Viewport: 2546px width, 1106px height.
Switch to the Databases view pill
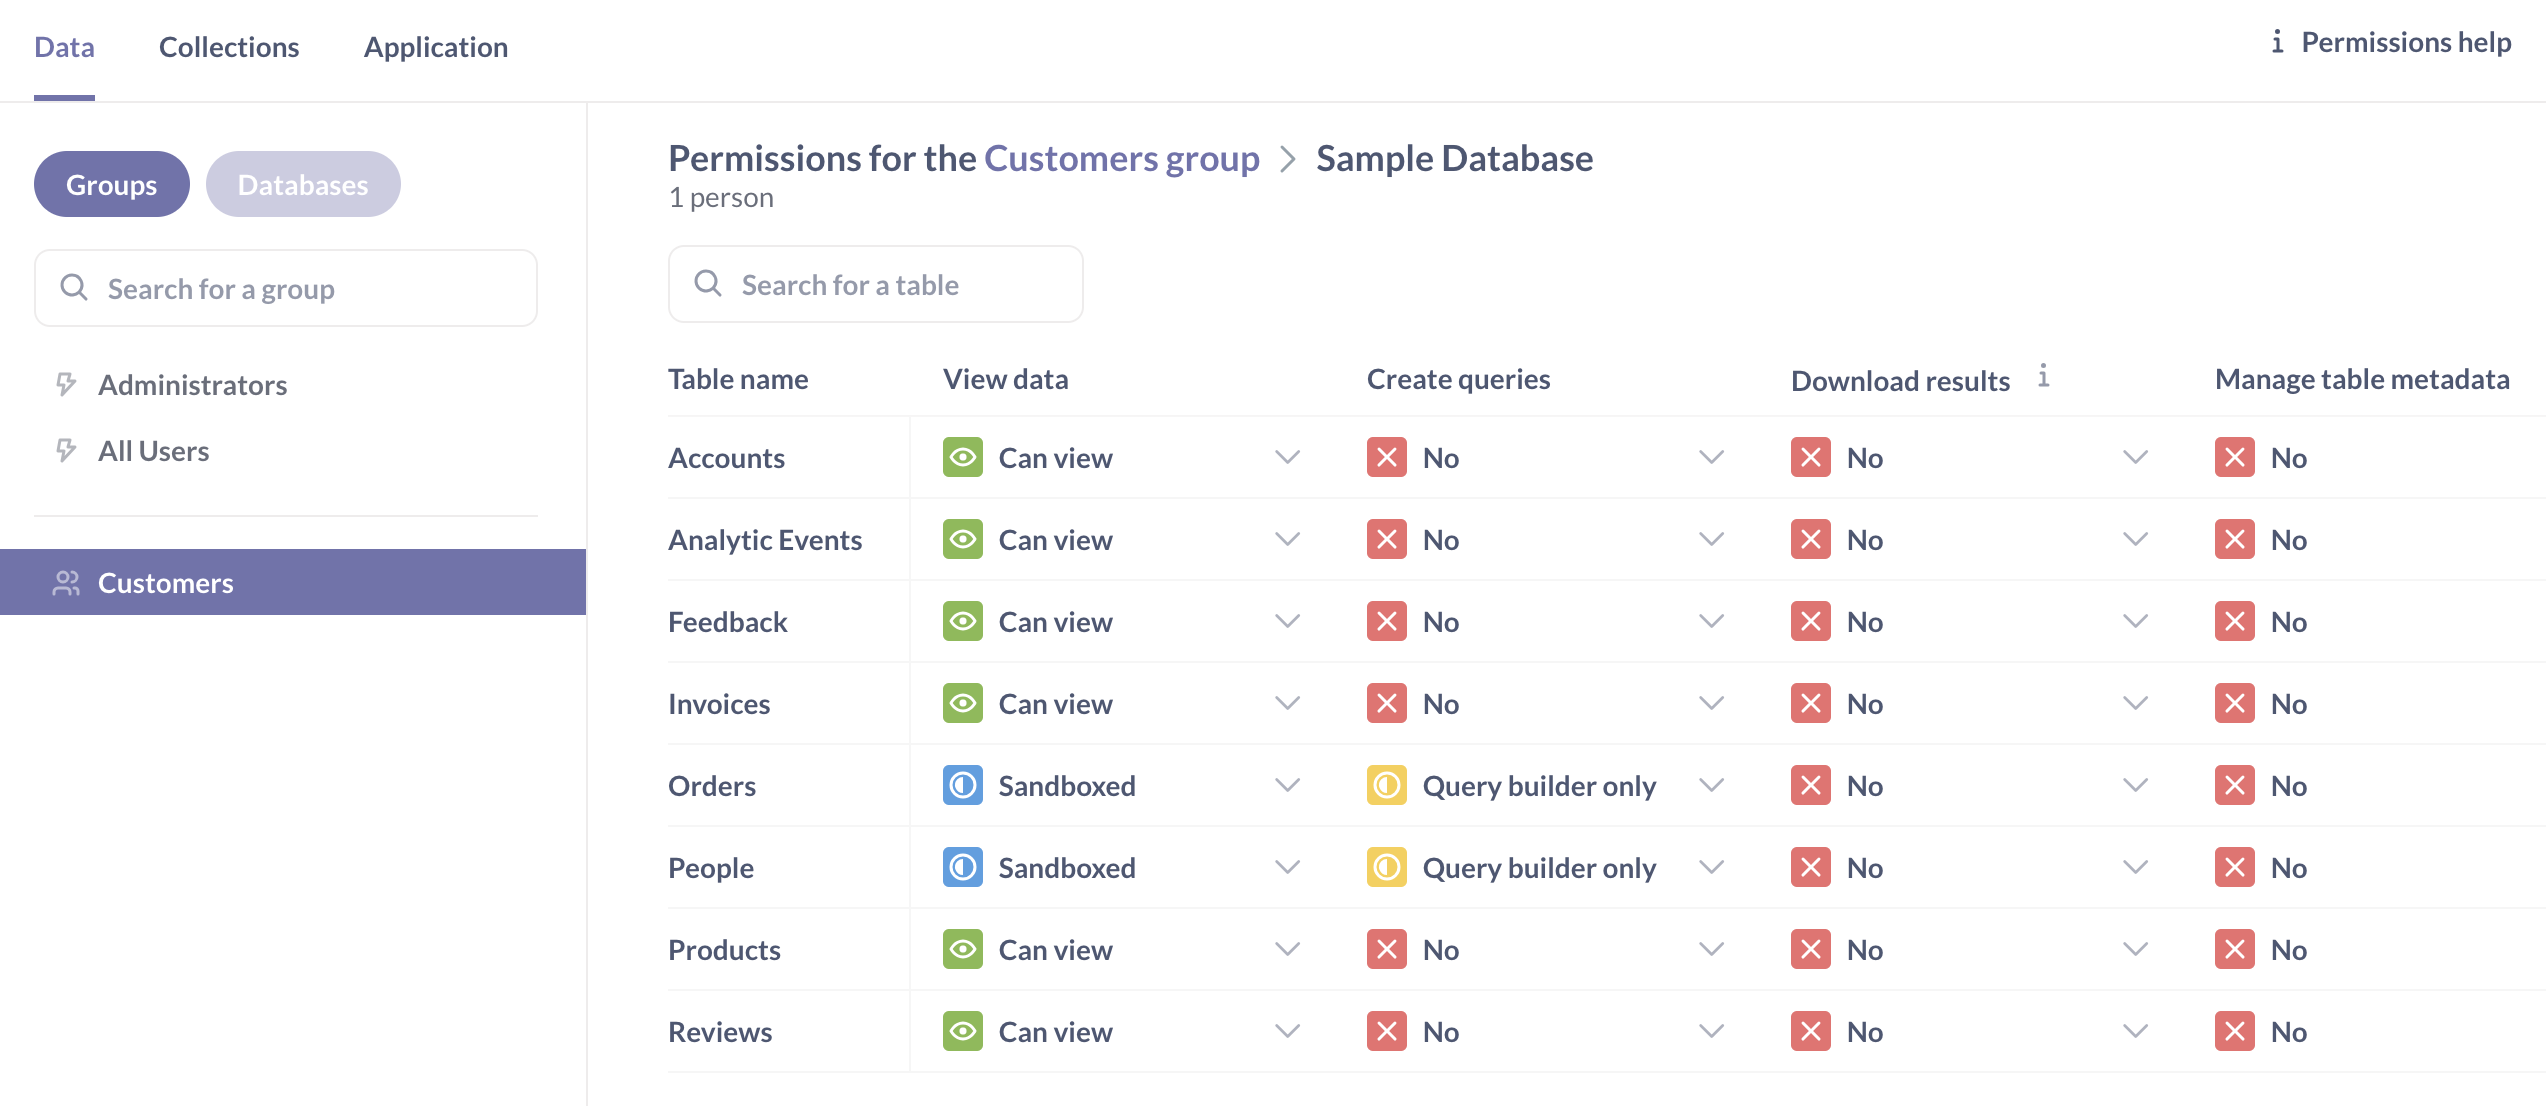pos(303,184)
